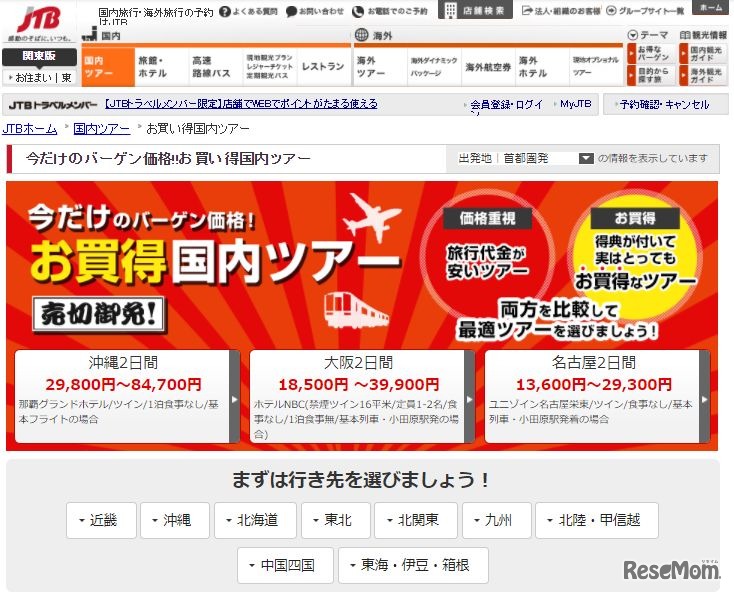This screenshot has height=593, width=734.
Task: Click the corporate customers arrow icon
Action: [527, 10]
